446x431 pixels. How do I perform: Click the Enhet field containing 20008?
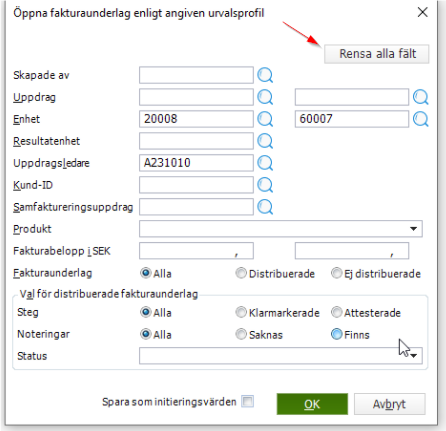196,119
